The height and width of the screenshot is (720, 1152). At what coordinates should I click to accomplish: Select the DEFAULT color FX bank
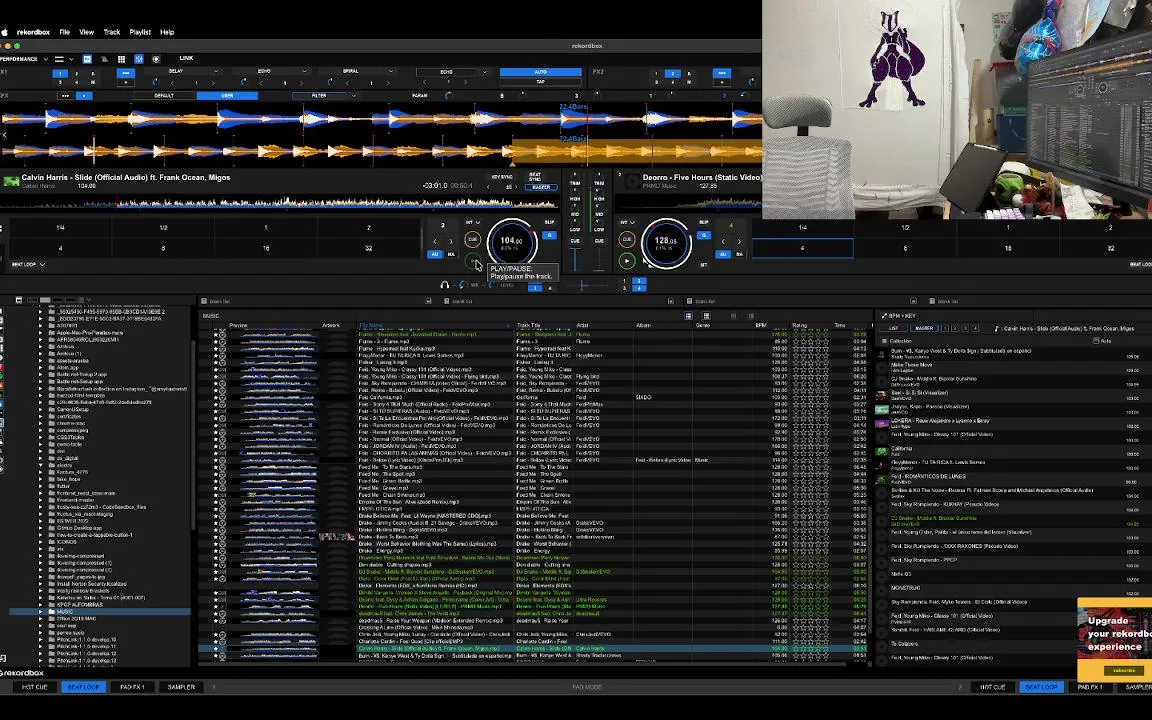164,96
